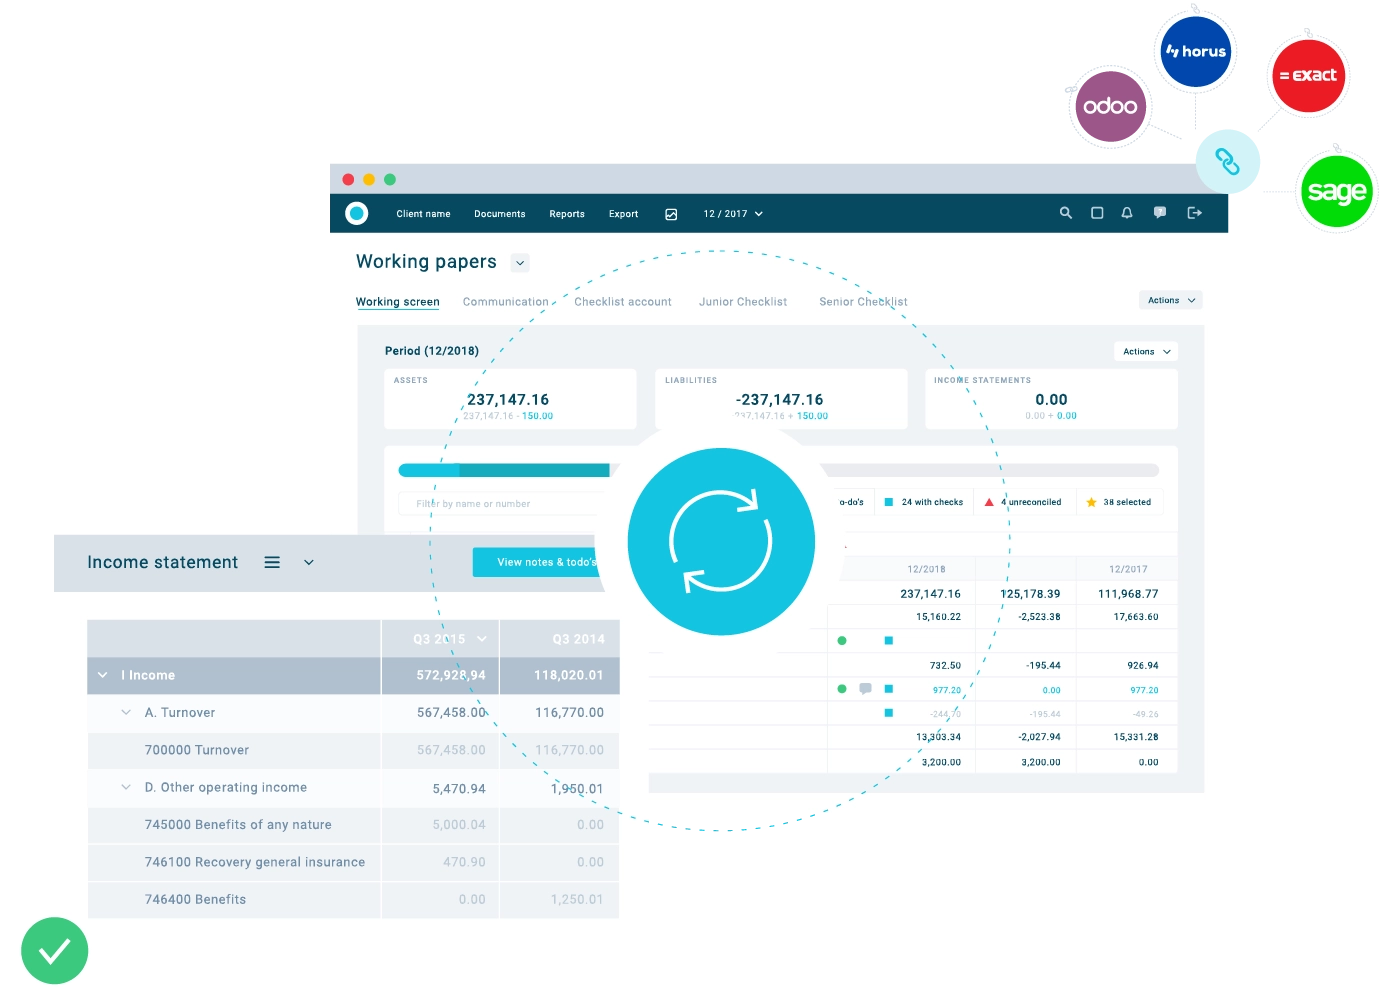Select the Sage logo bubble
Screen dimensions: 1379x1005
(x=1337, y=191)
